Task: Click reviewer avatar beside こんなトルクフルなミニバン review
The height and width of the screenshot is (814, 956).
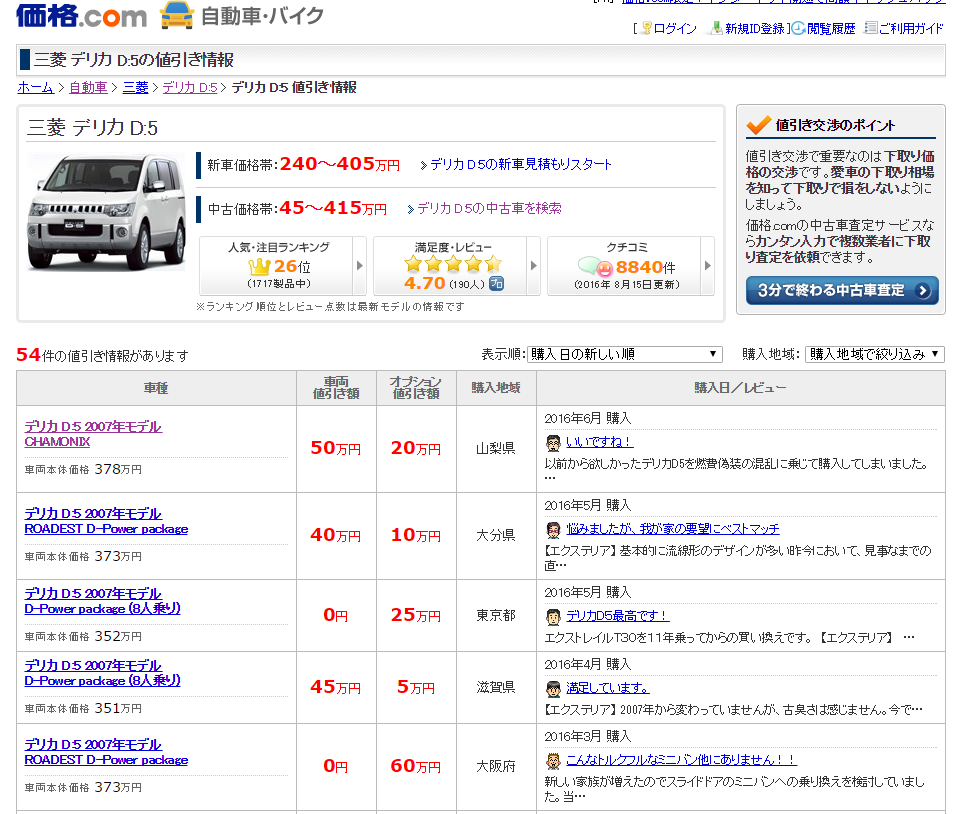Action: (x=553, y=761)
